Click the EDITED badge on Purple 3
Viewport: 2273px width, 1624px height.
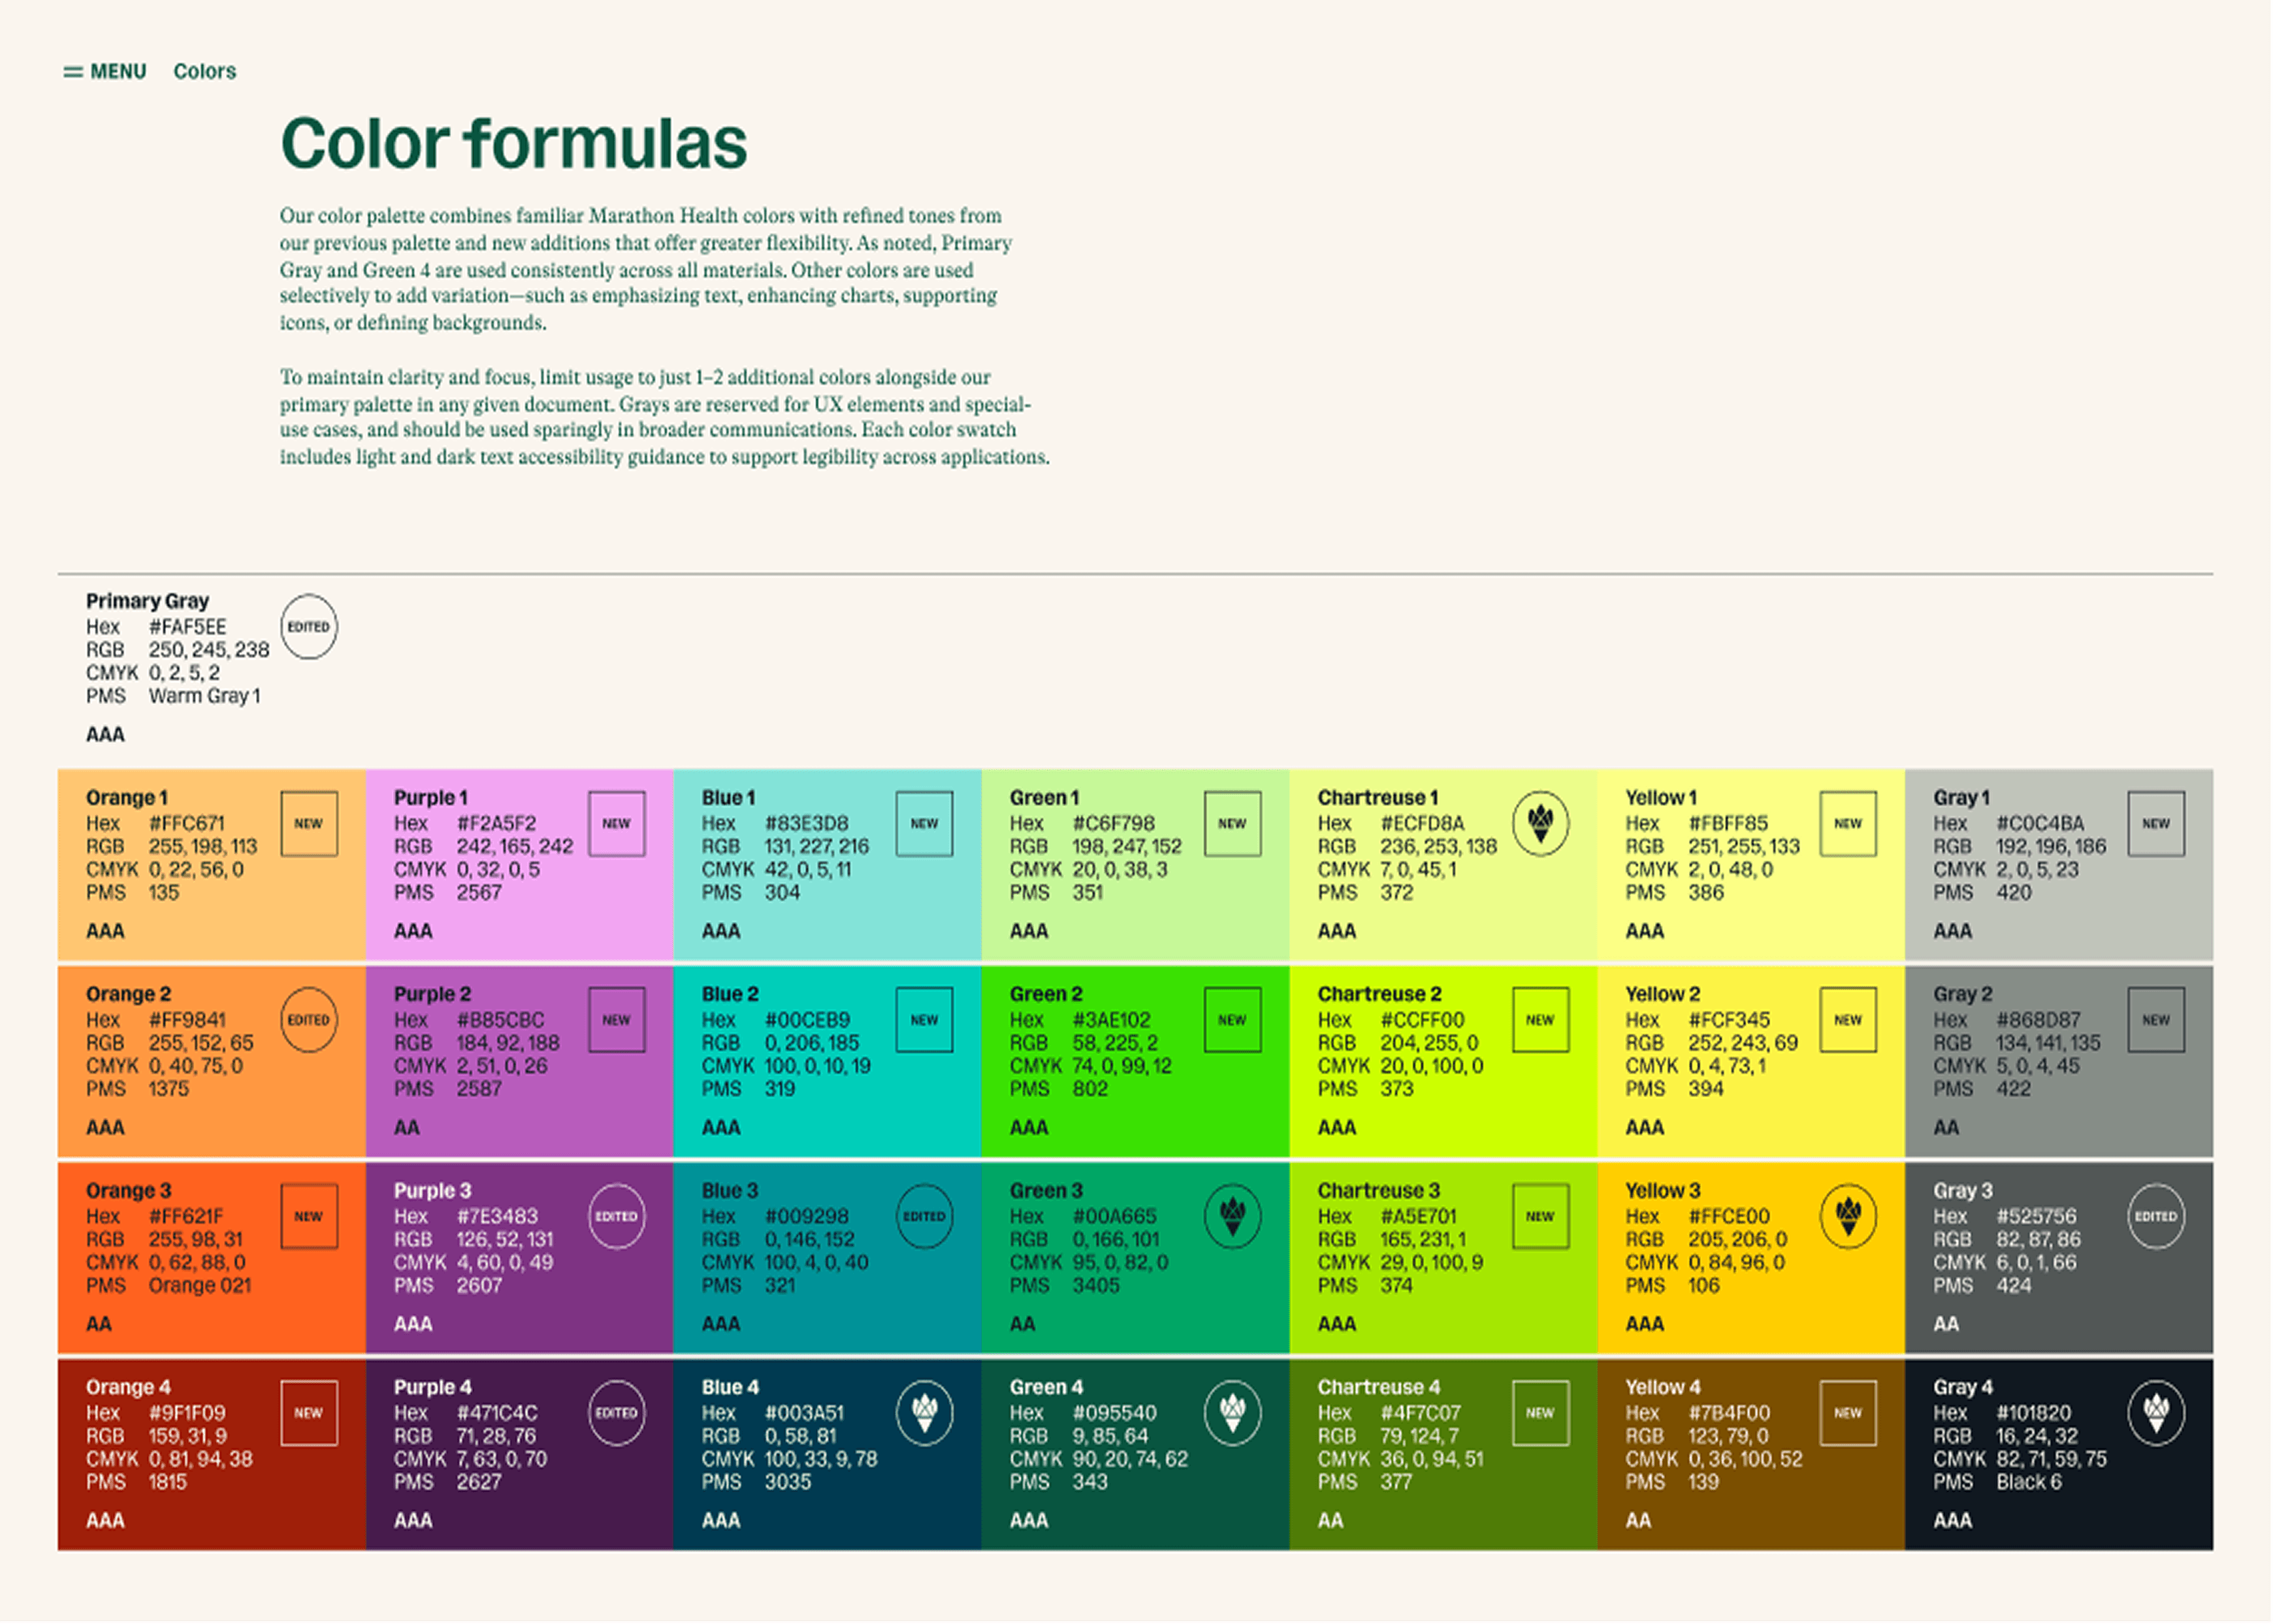click(617, 1217)
